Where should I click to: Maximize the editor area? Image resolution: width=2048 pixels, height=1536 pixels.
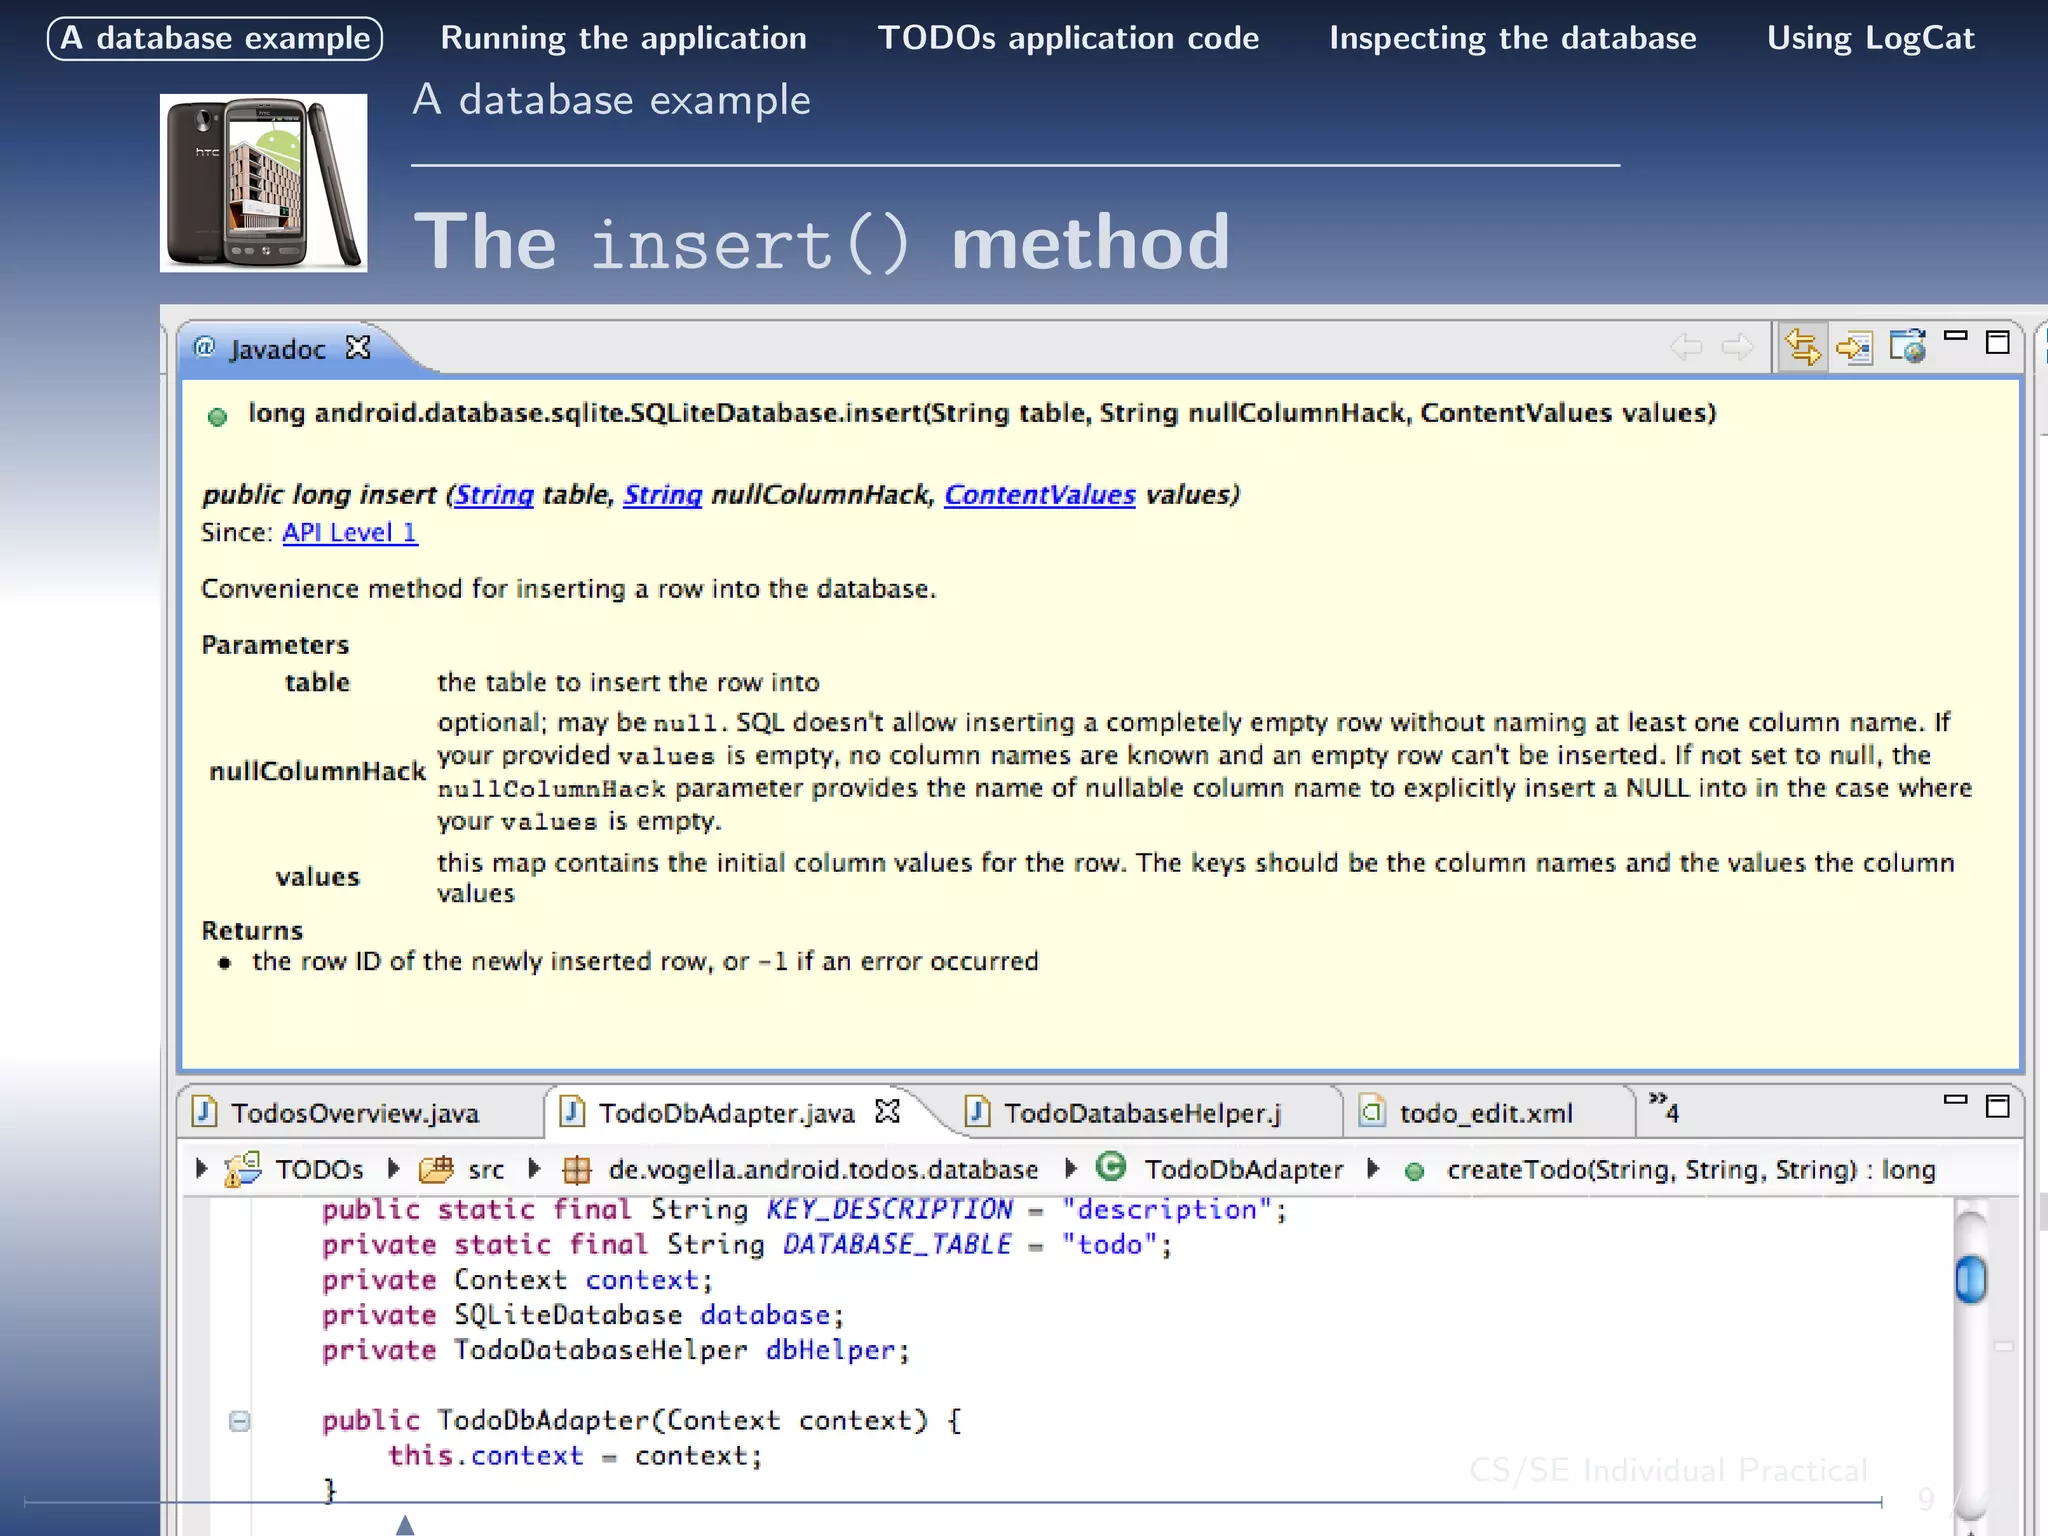[x=1998, y=1106]
